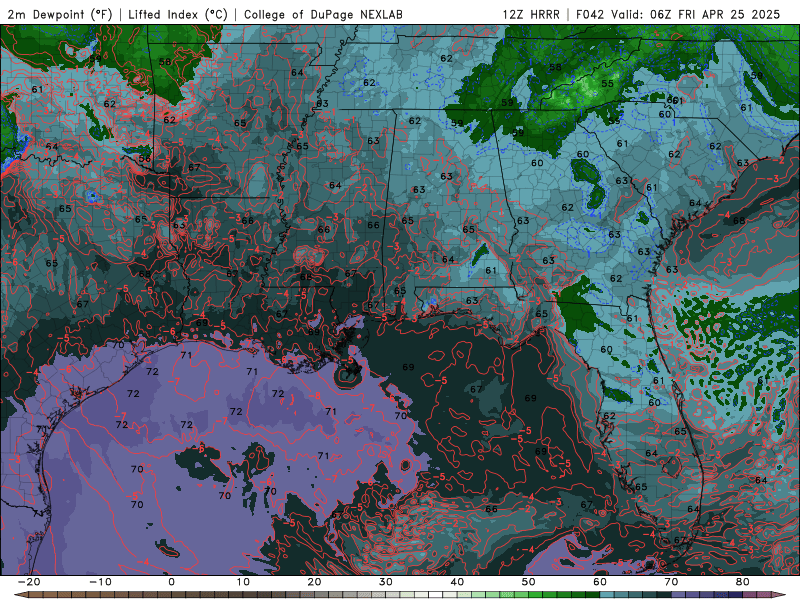
Task: Click the "F042 Valid: 06Z FRI APR 25 2025" text
Action: 678,14
